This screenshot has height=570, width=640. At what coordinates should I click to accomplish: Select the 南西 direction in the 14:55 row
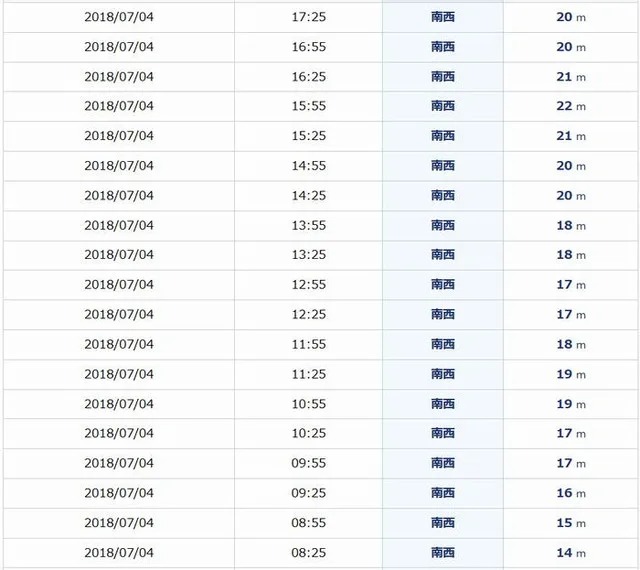(x=443, y=166)
